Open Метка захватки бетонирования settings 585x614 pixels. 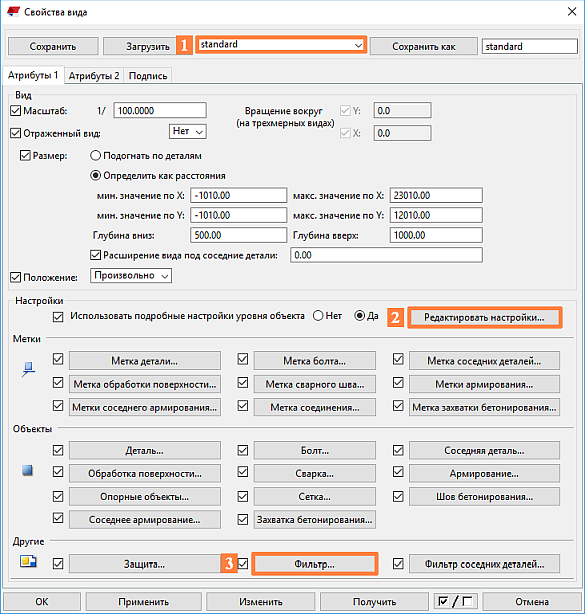click(x=484, y=407)
